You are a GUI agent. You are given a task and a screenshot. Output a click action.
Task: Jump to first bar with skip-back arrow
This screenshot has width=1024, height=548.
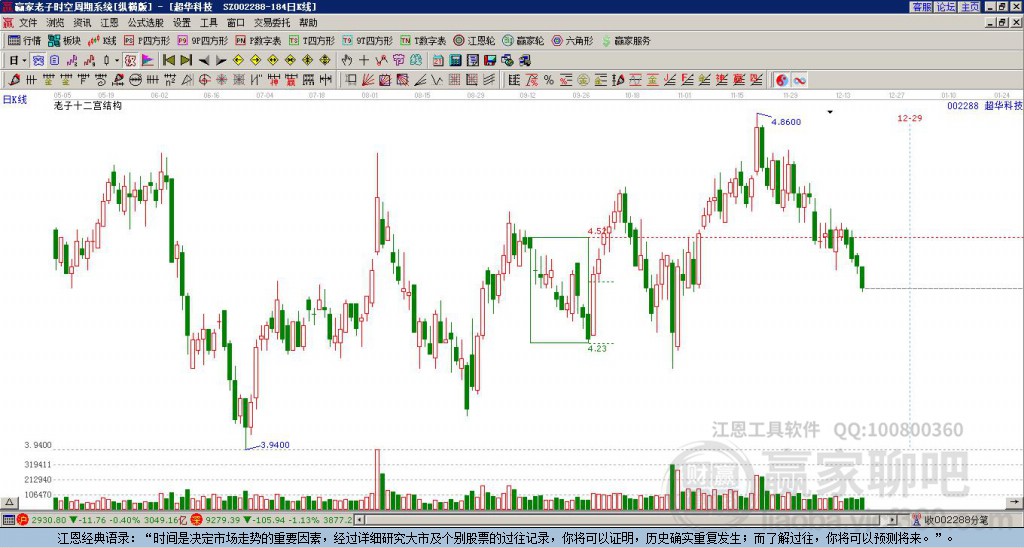[168, 61]
